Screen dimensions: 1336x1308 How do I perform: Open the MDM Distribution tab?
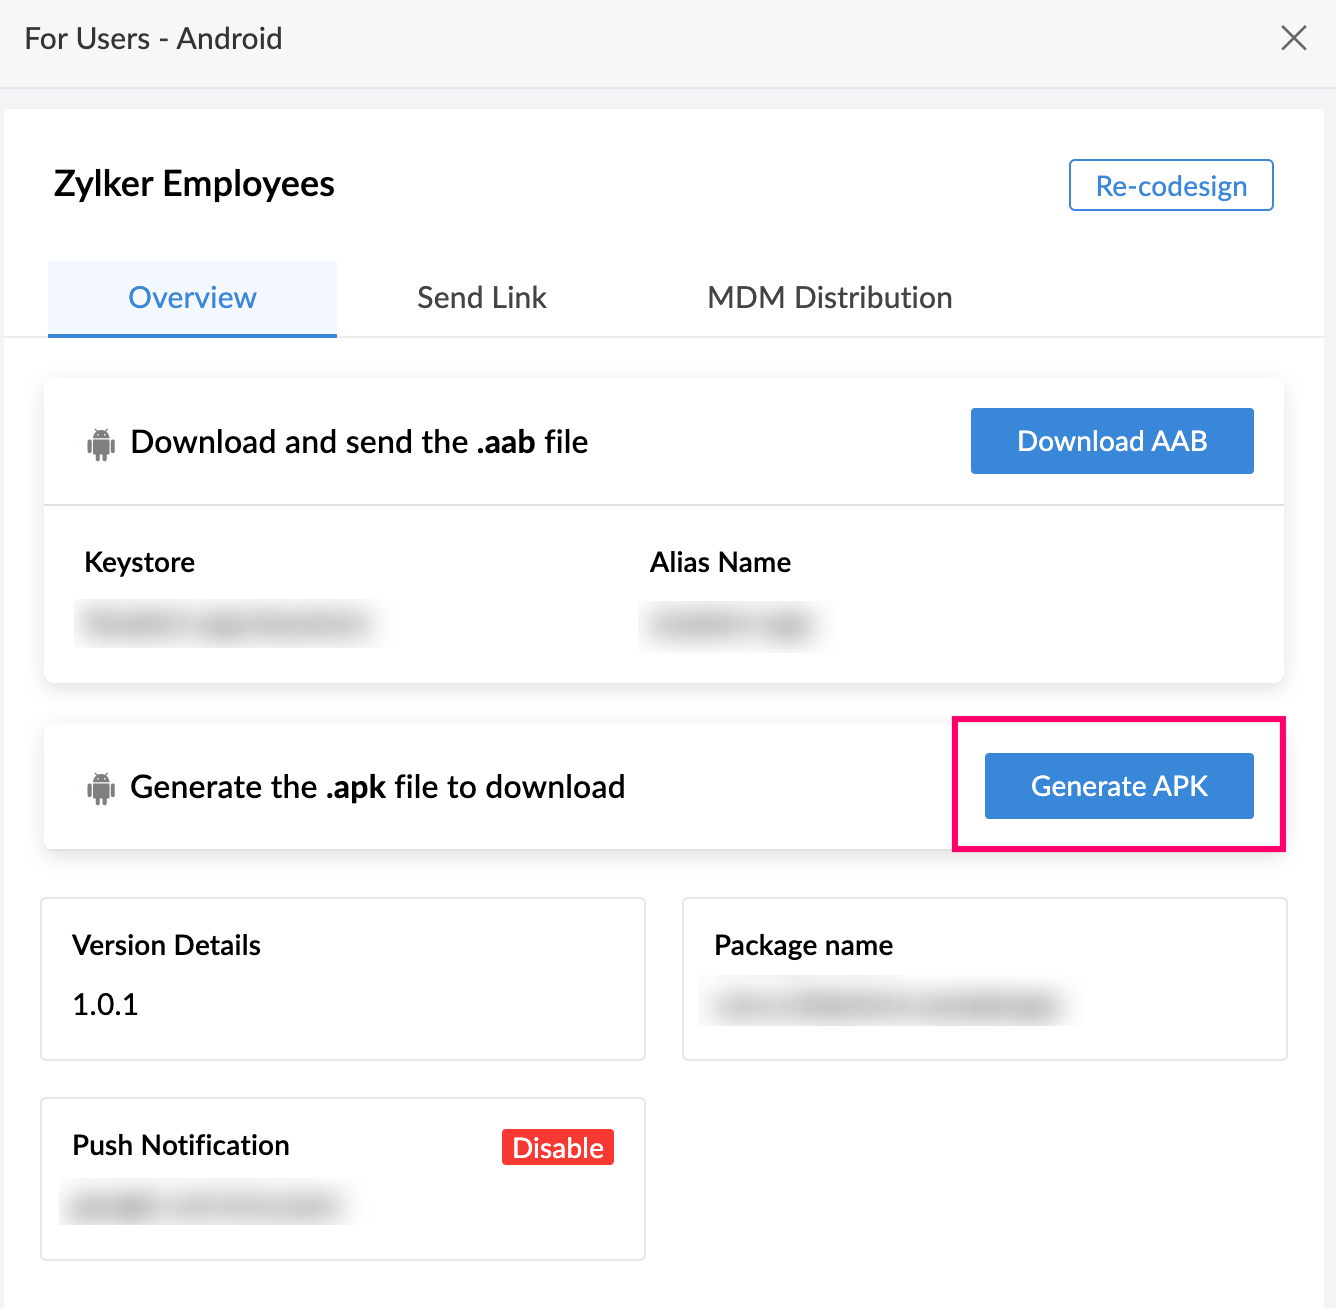(829, 297)
